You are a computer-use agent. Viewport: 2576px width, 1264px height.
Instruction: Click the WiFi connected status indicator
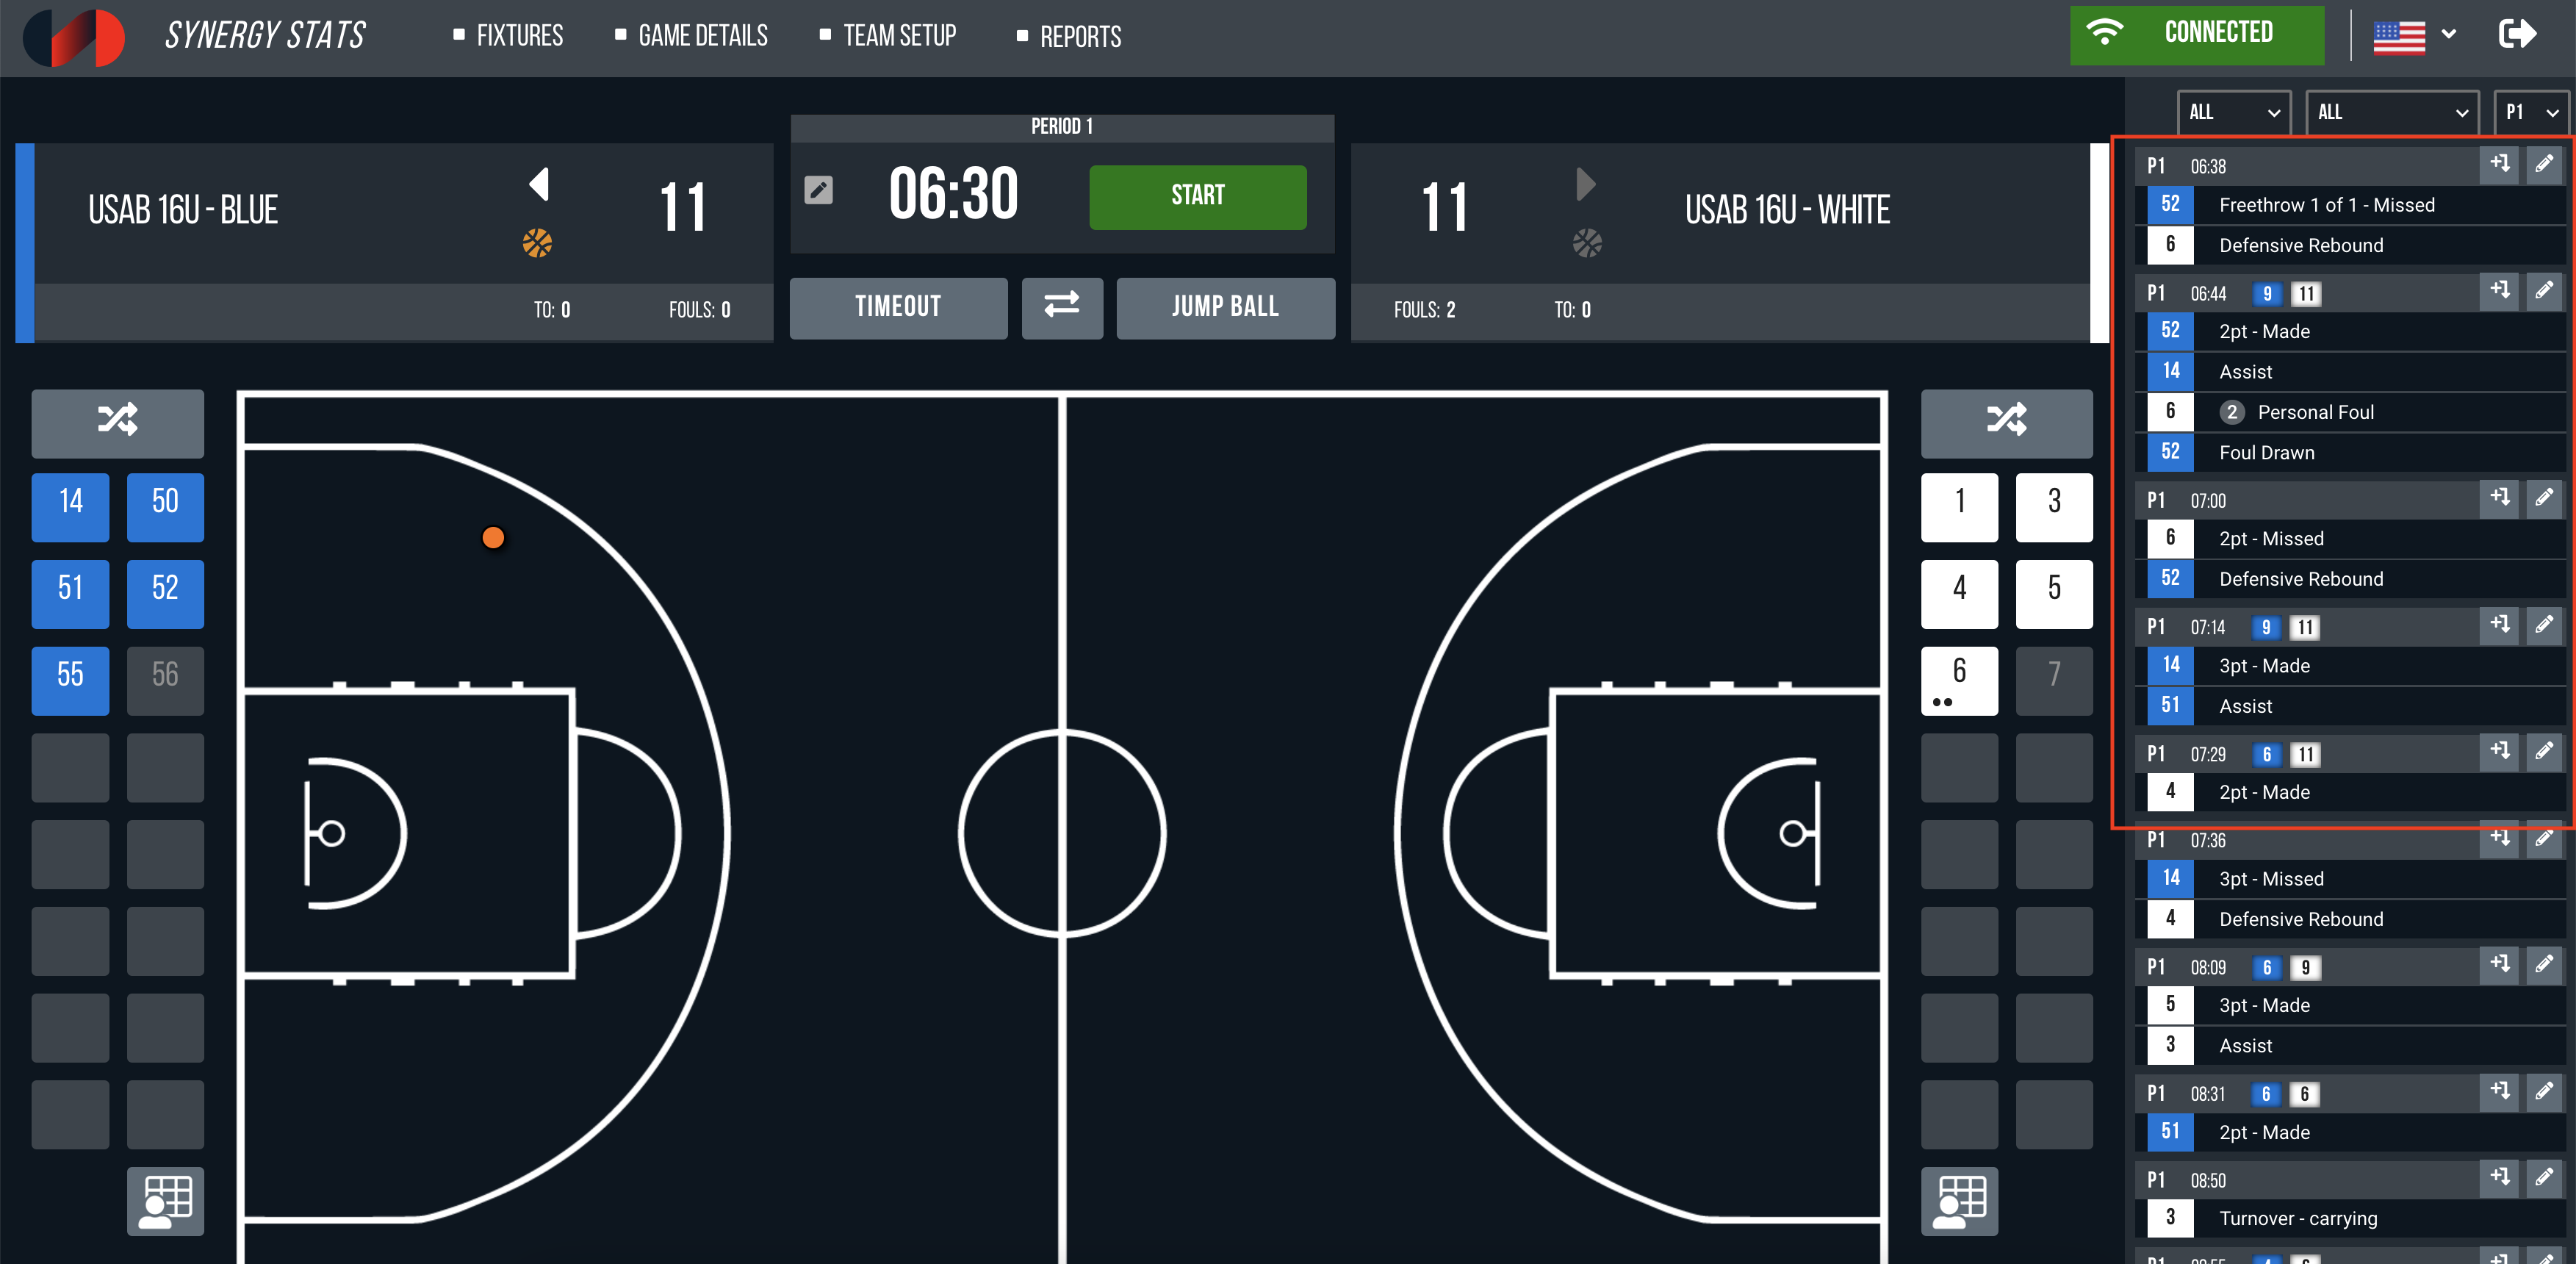[x=2196, y=33]
